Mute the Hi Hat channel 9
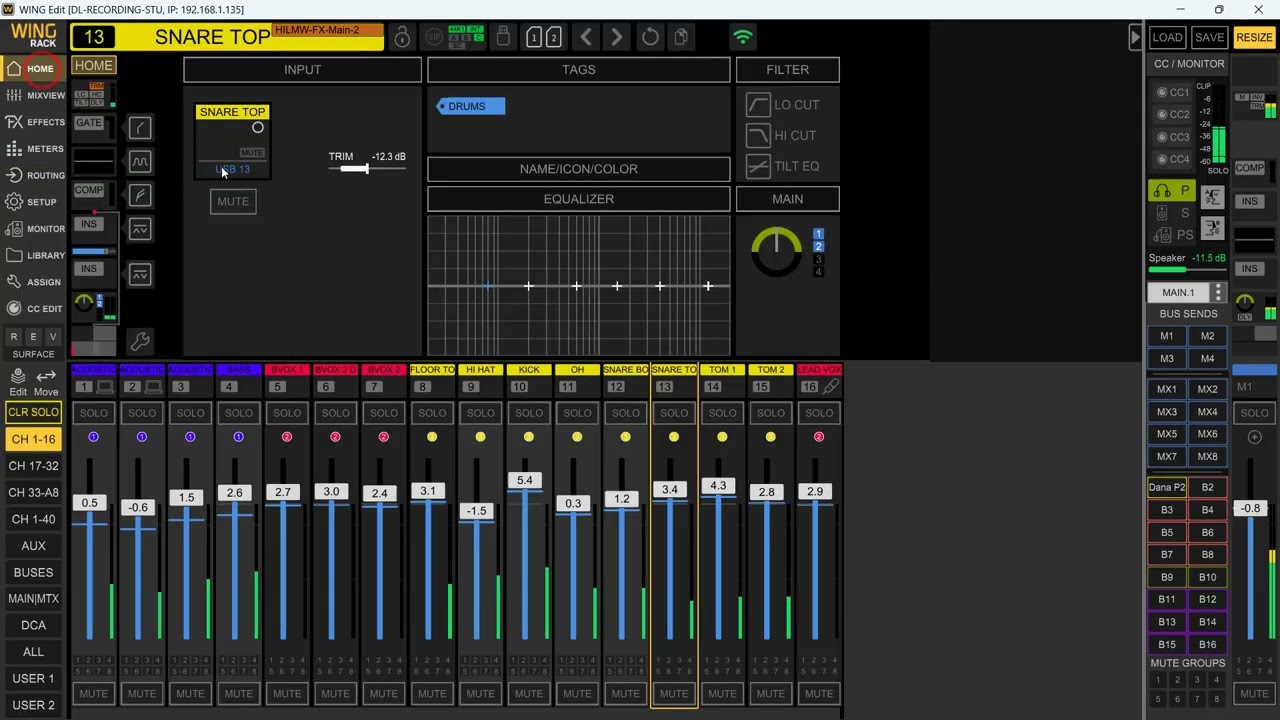The image size is (1280, 720). (480, 693)
